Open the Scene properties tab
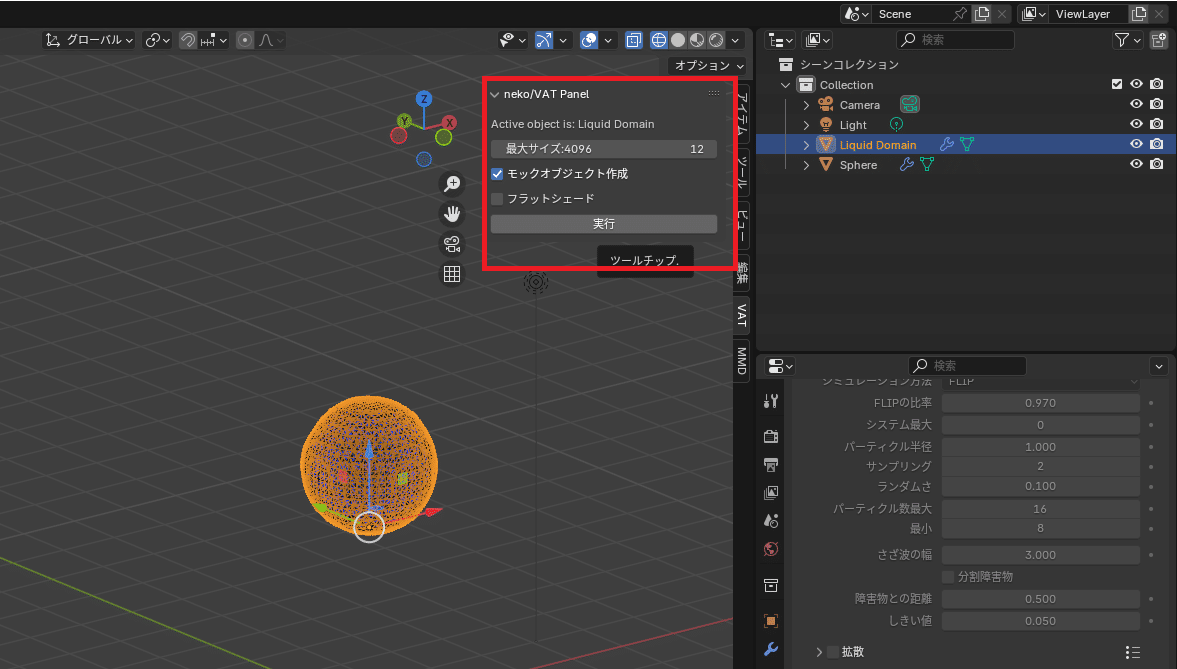This screenshot has height=669, width=1177. [771, 520]
